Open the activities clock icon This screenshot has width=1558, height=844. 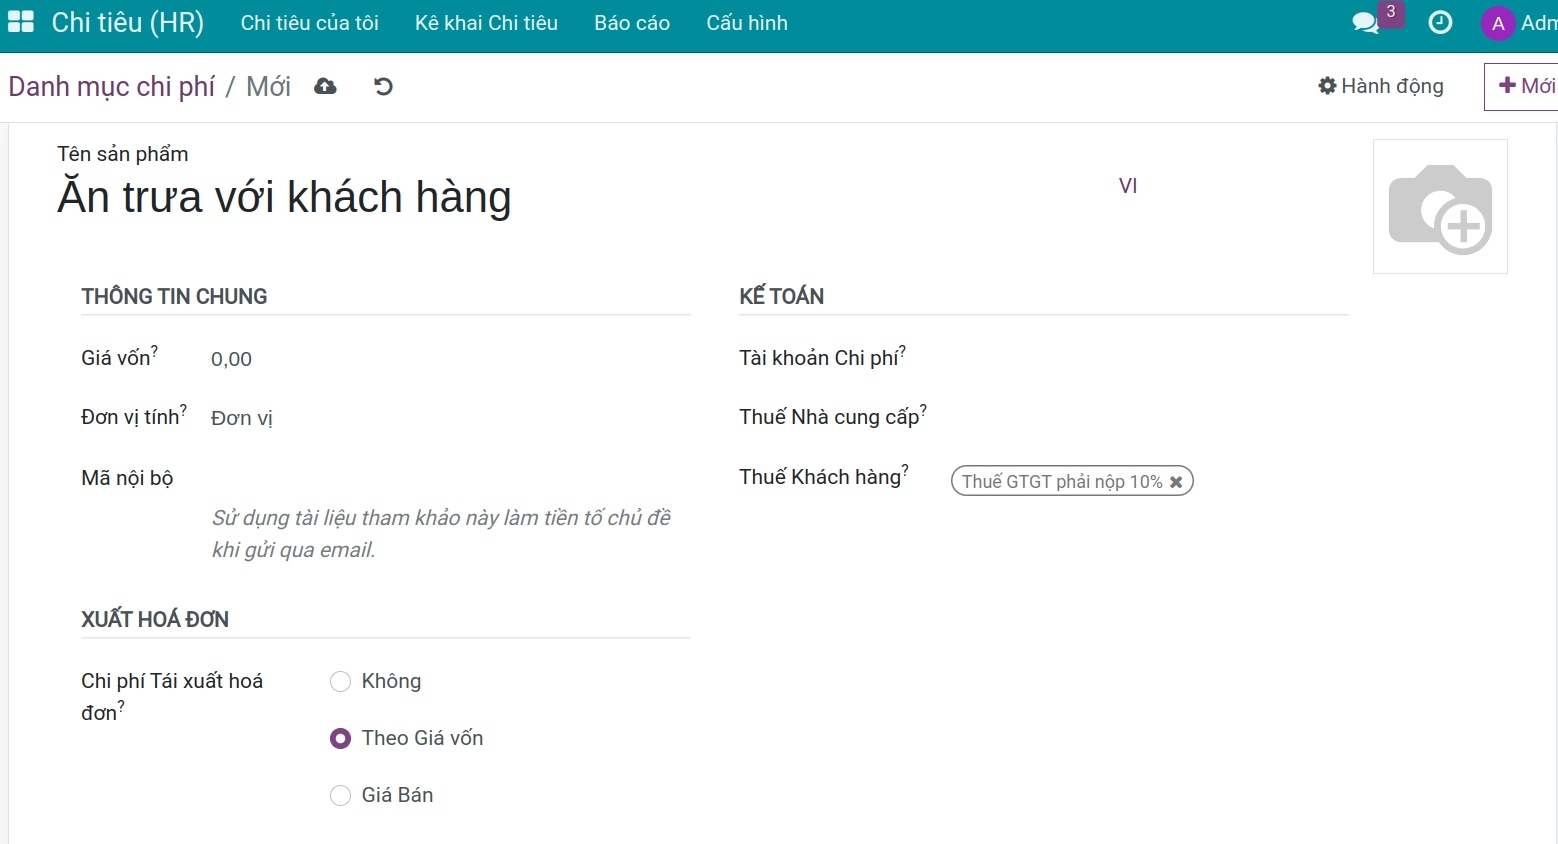1440,22
